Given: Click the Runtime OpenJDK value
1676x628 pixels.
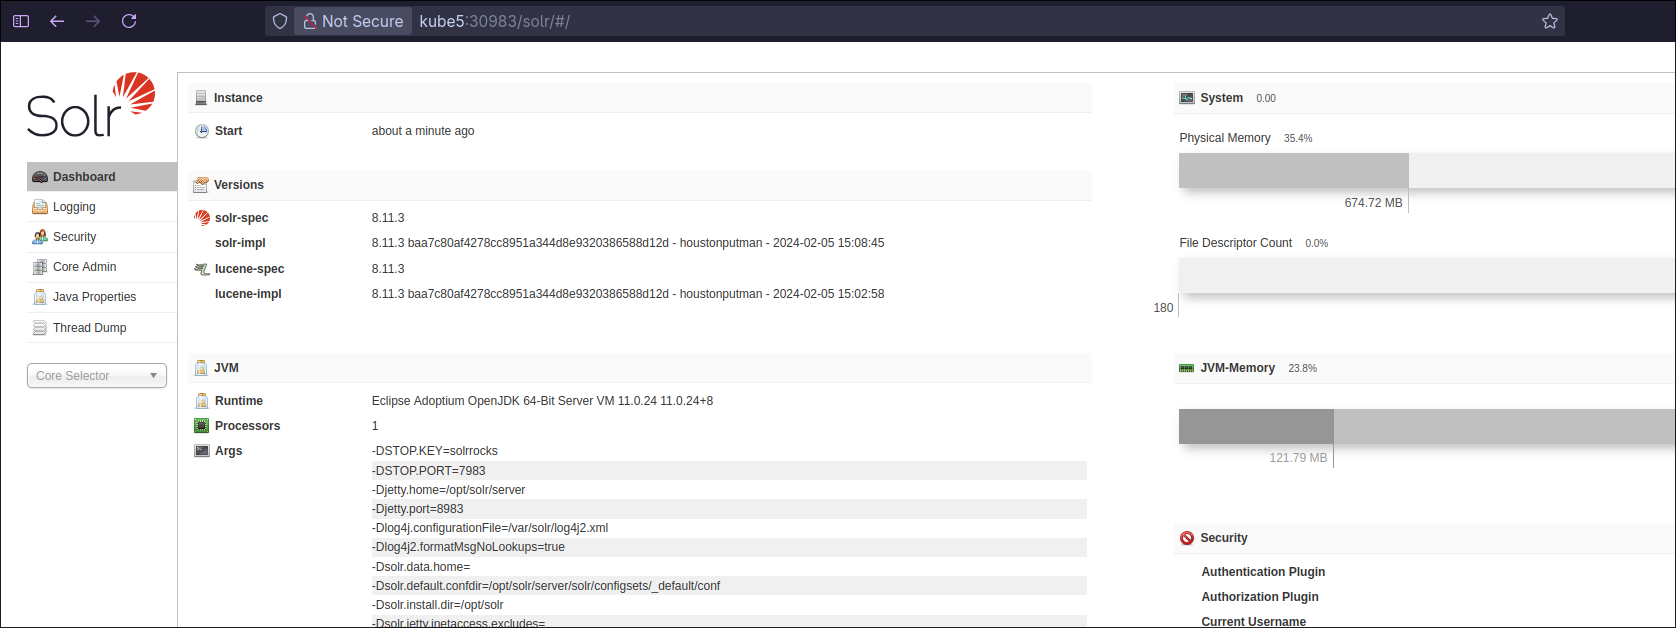Looking at the screenshot, I should [x=542, y=401].
